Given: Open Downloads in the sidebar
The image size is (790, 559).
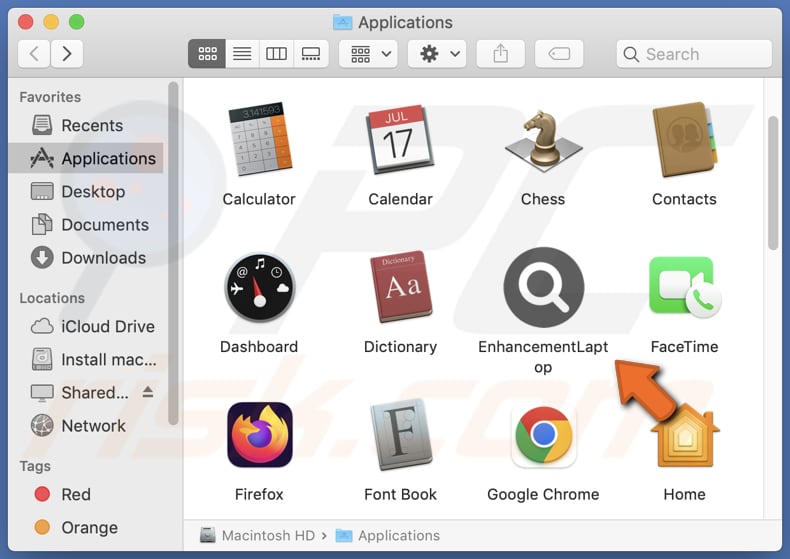Looking at the screenshot, I should 86,258.
